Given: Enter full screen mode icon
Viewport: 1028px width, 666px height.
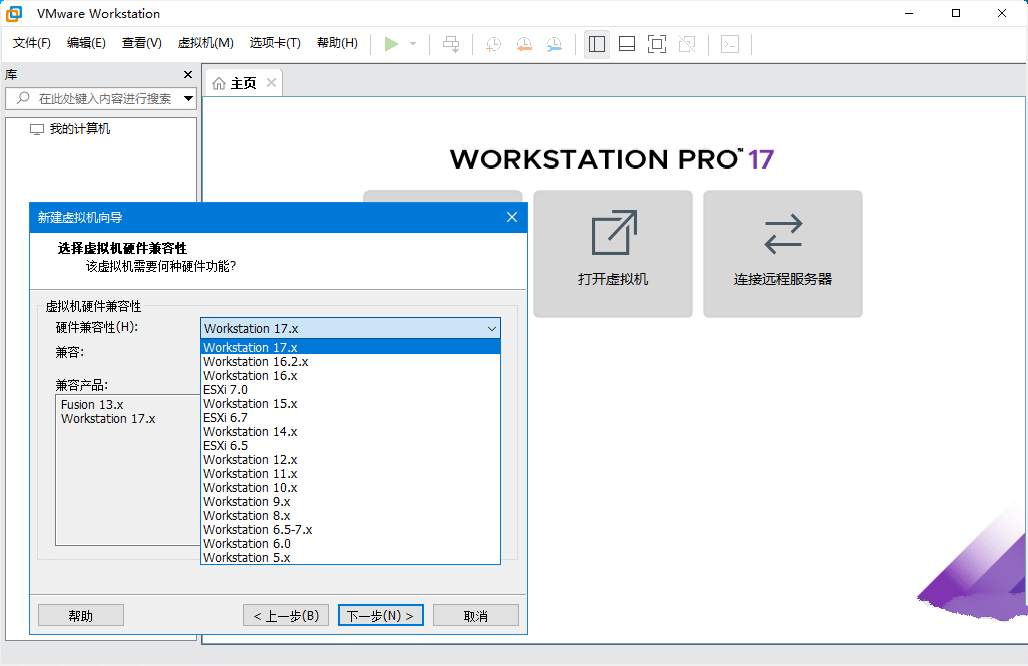Looking at the screenshot, I should tap(656, 43).
